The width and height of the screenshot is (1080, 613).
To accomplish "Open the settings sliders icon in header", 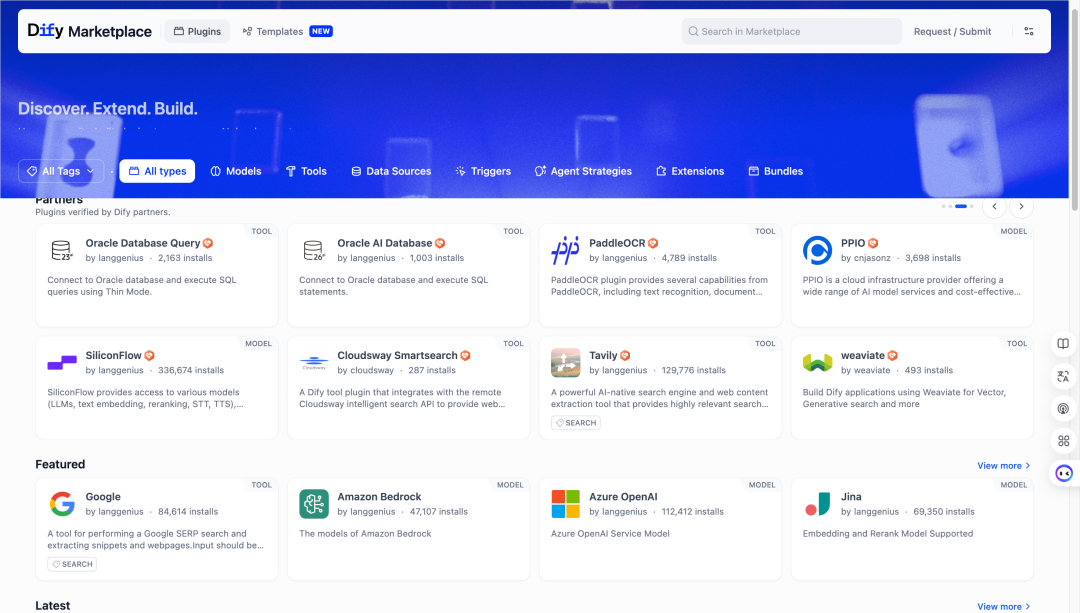I will (x=1028, y=31).
